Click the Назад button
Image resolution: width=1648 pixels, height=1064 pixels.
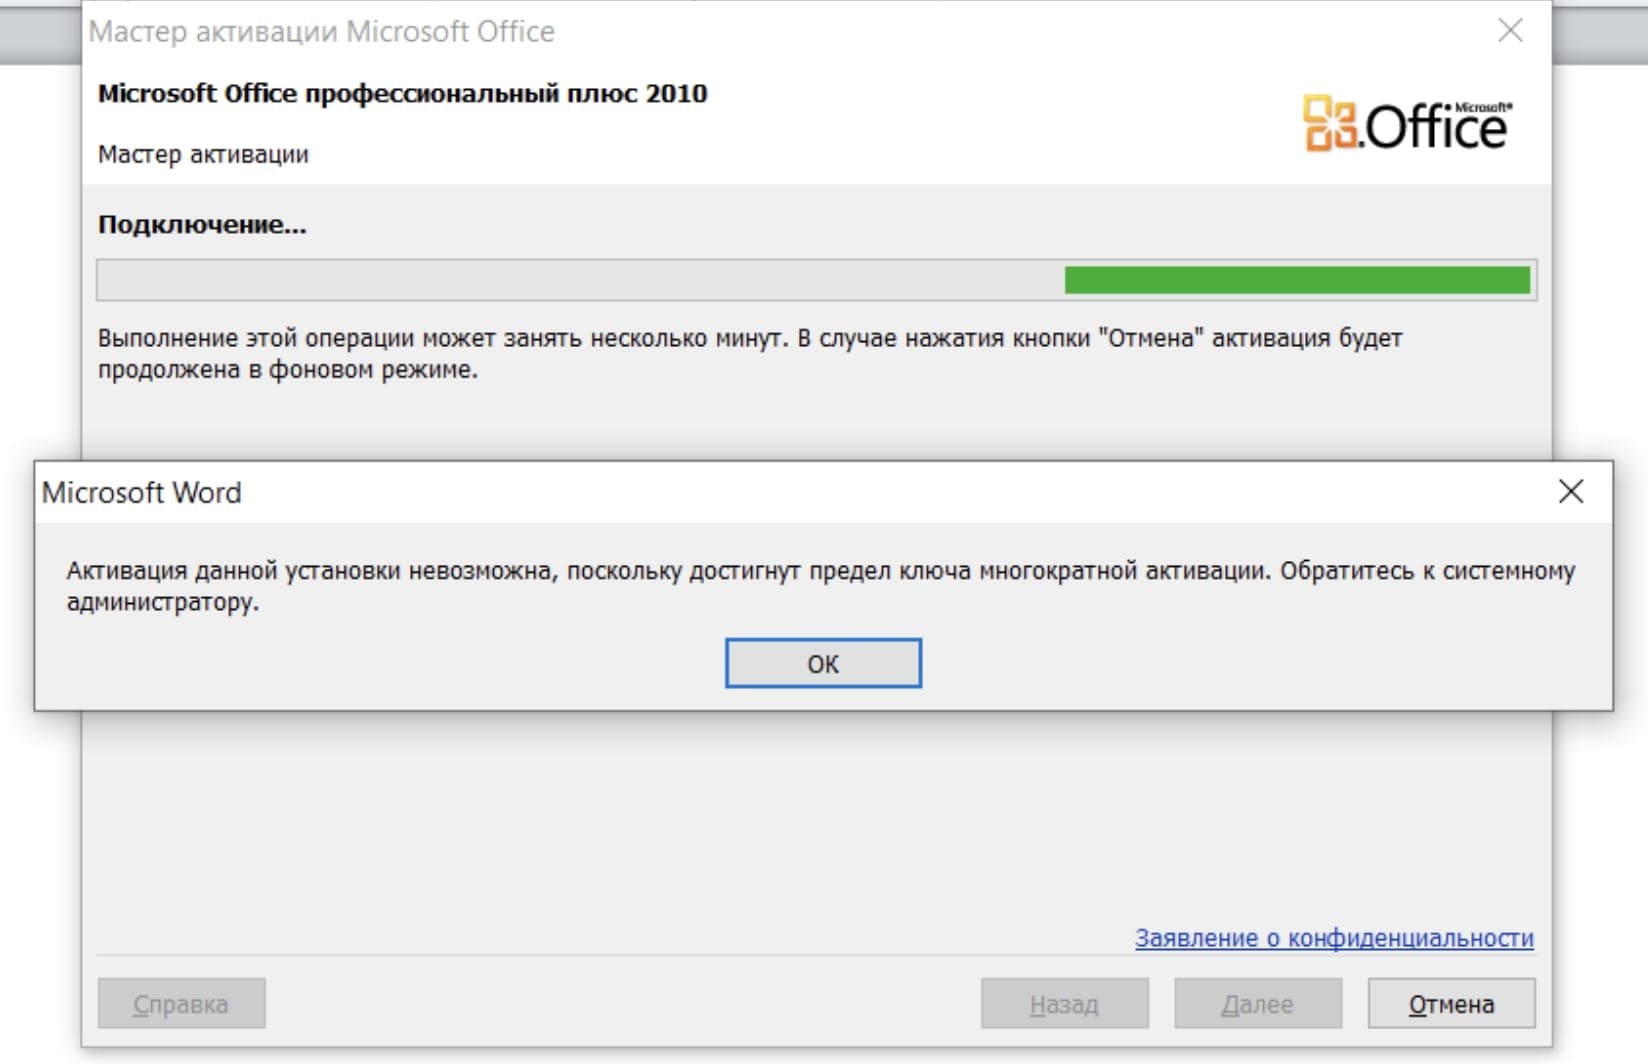pos(1064,1003)
